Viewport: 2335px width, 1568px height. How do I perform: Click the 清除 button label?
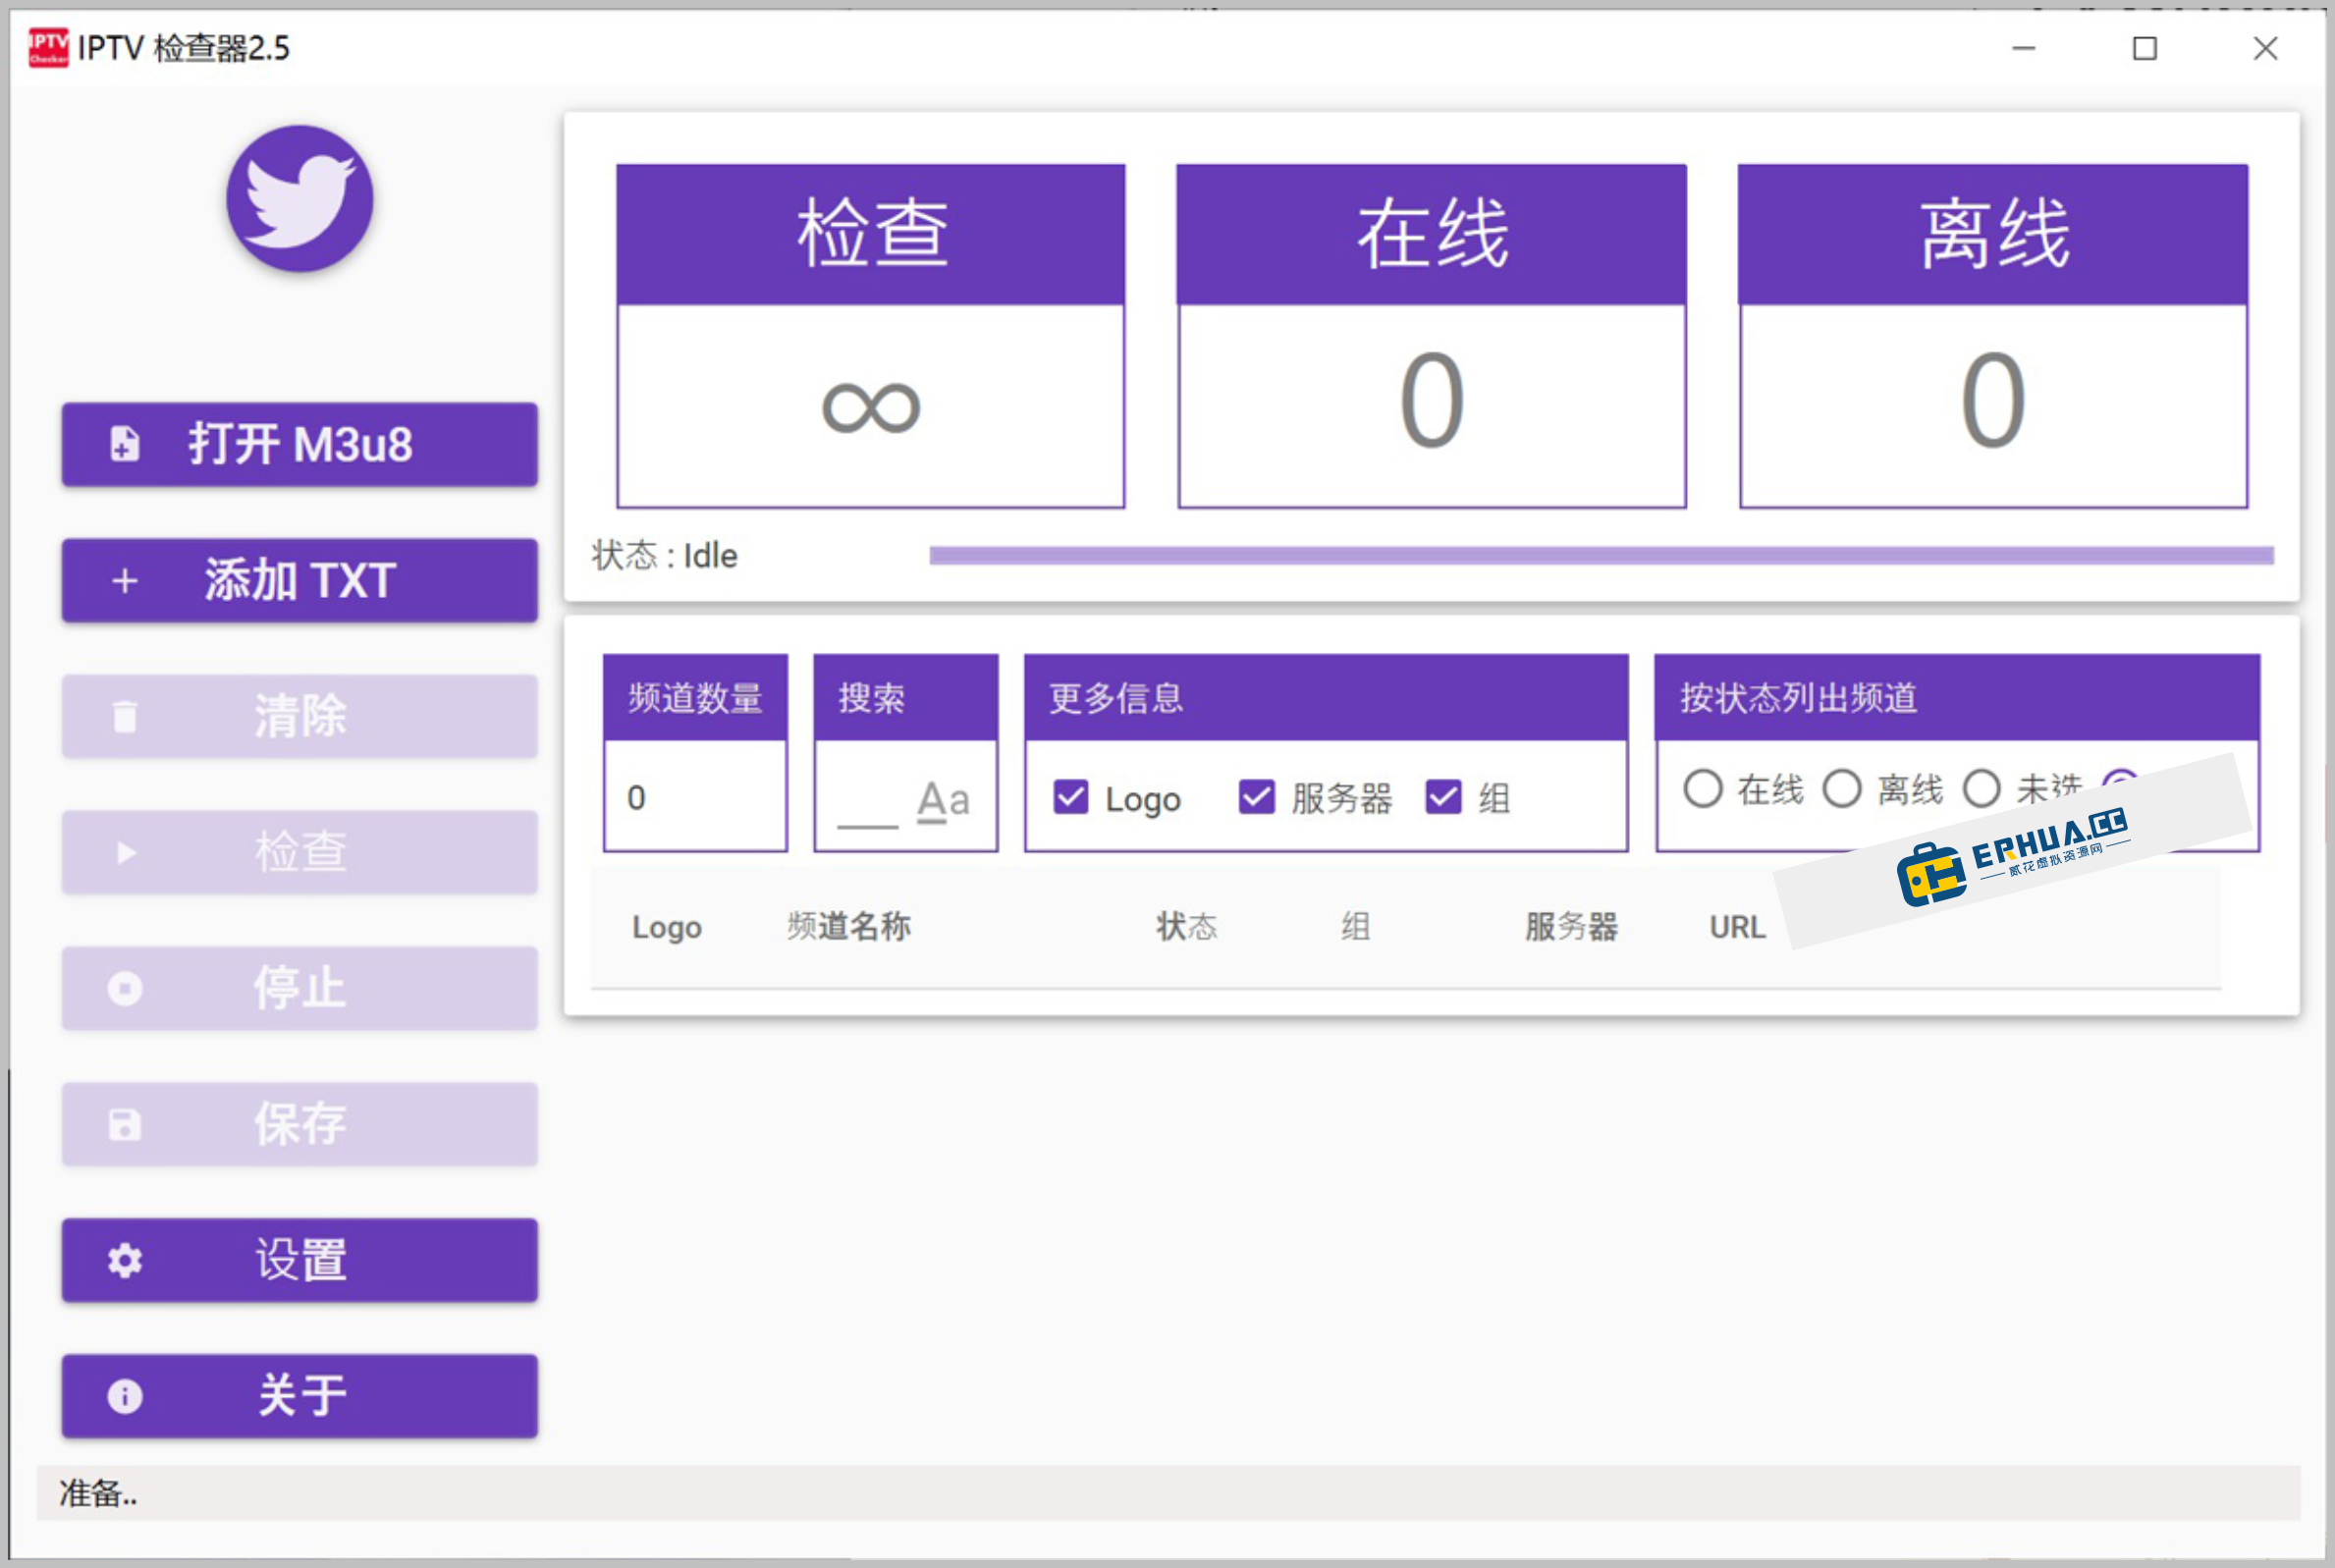point(300,716)
